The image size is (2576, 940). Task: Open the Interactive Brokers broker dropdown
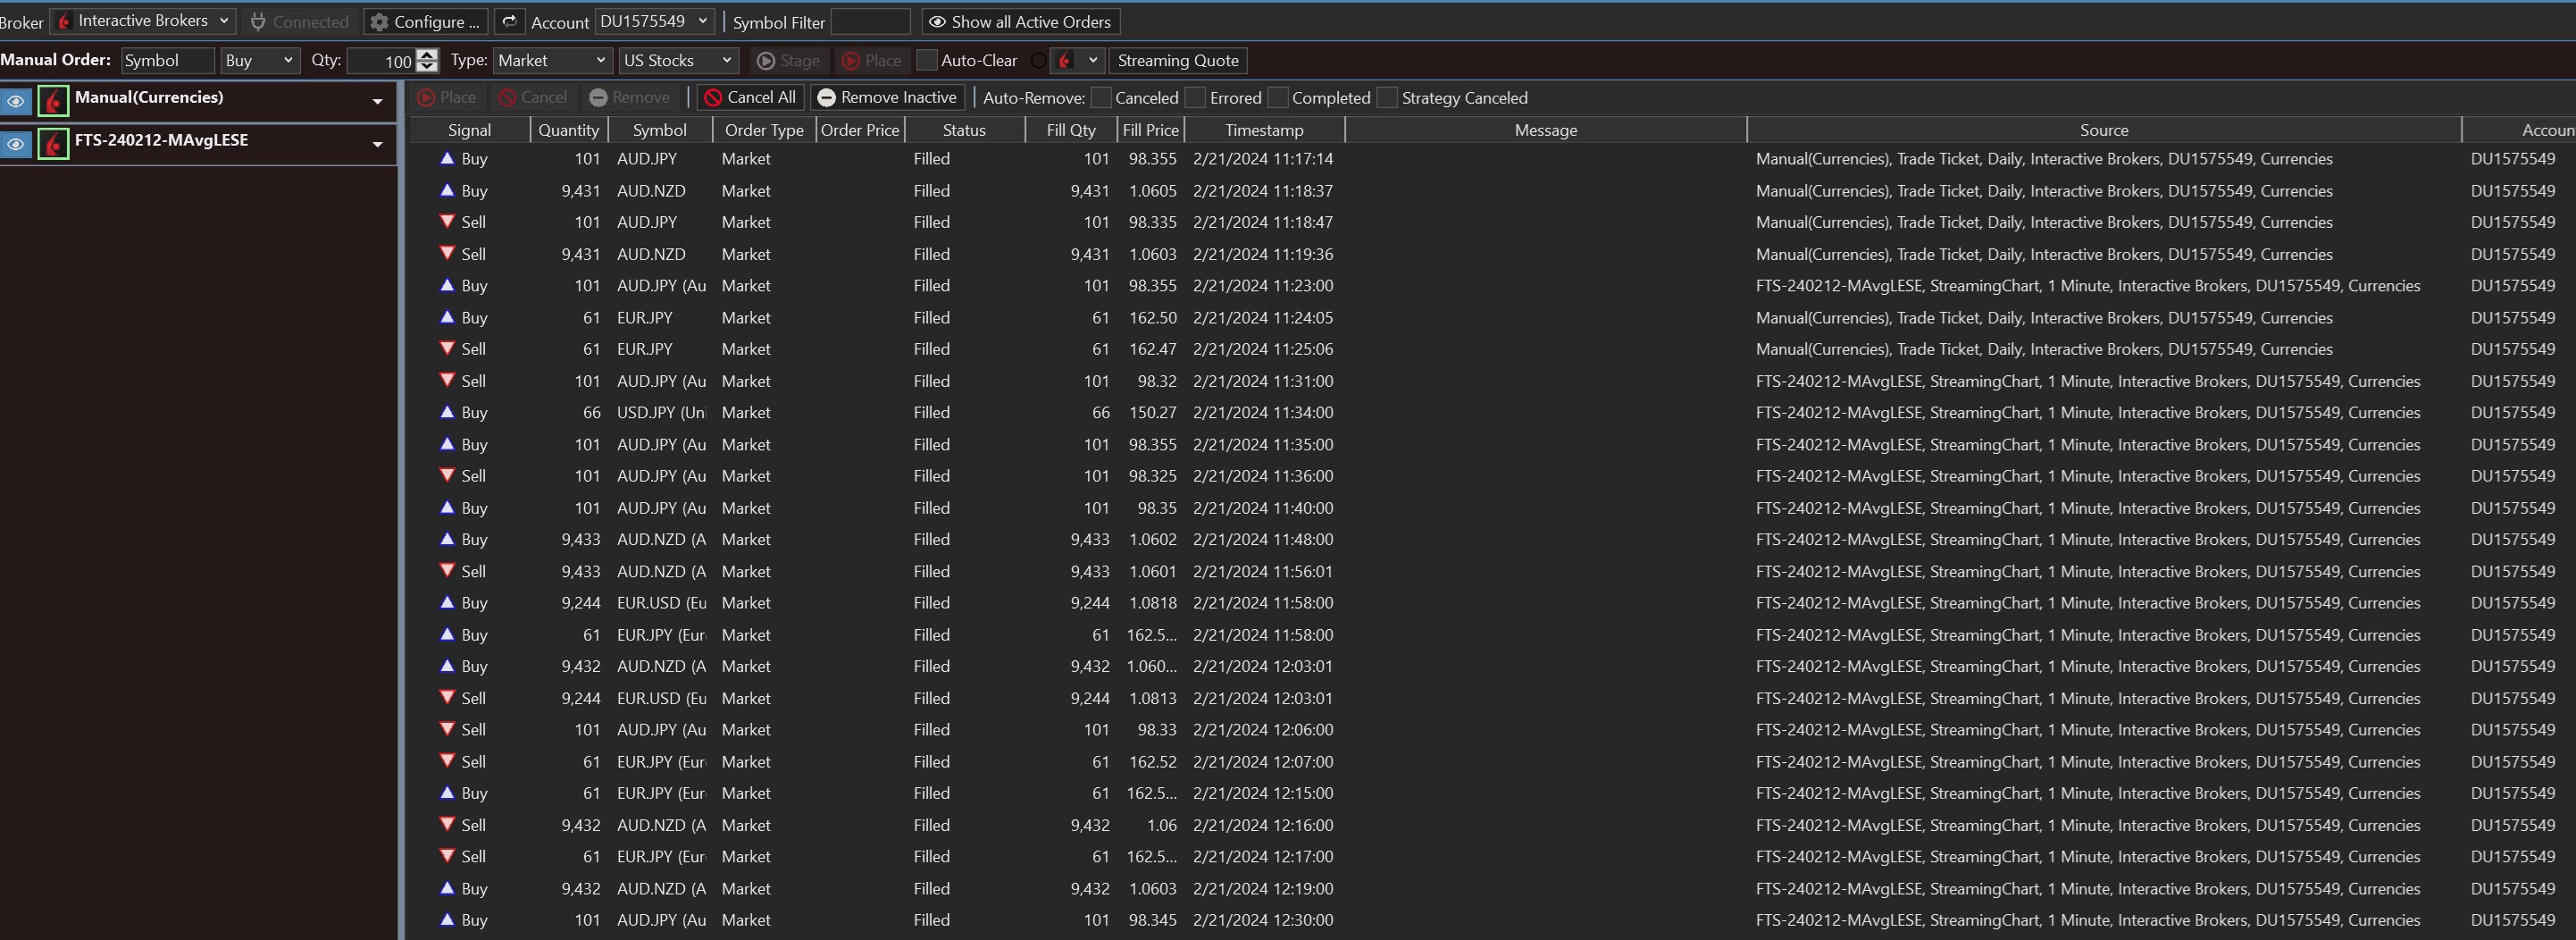[x=143, y=21]
